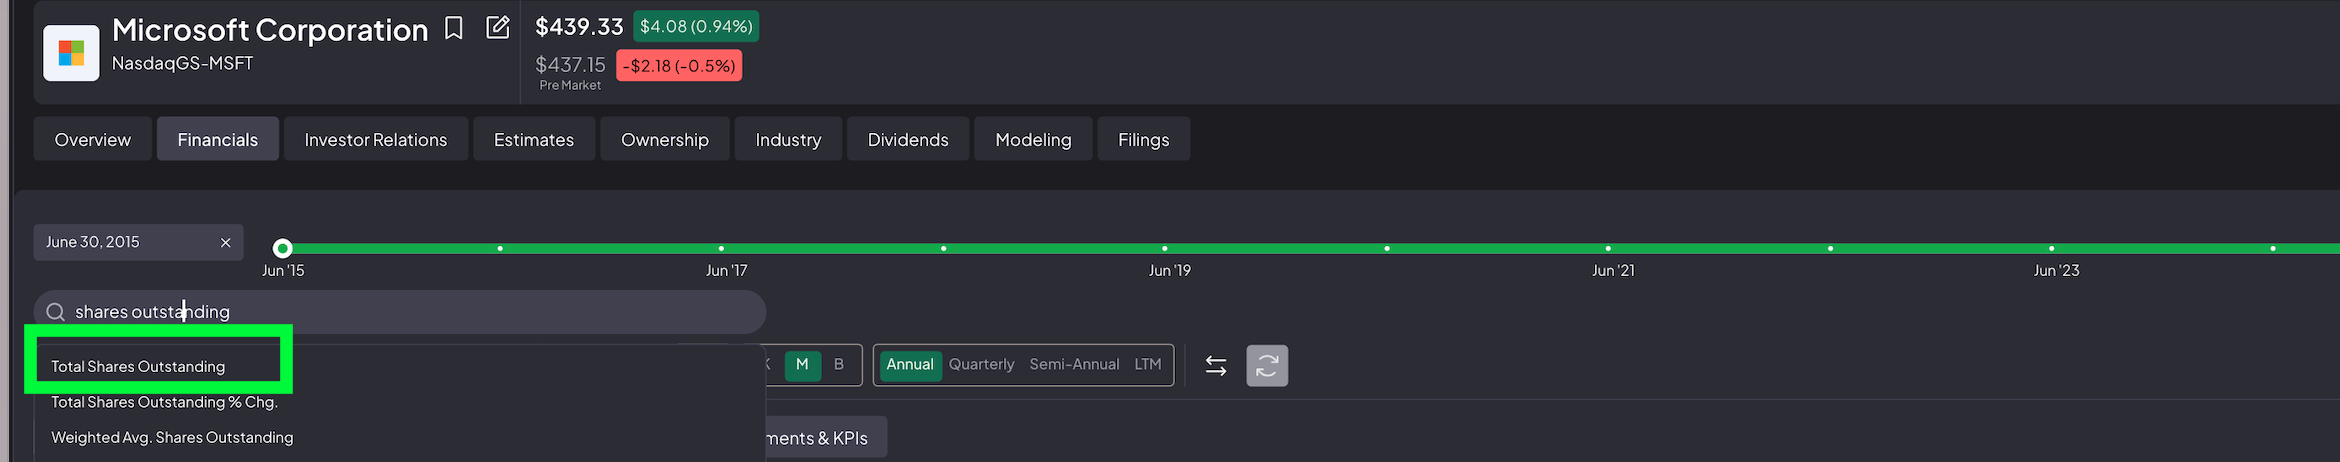Select Total Shares Outstanding % Chg. suggestion
The height and width of the screenshot is (462, 2340).
(164, 402)
